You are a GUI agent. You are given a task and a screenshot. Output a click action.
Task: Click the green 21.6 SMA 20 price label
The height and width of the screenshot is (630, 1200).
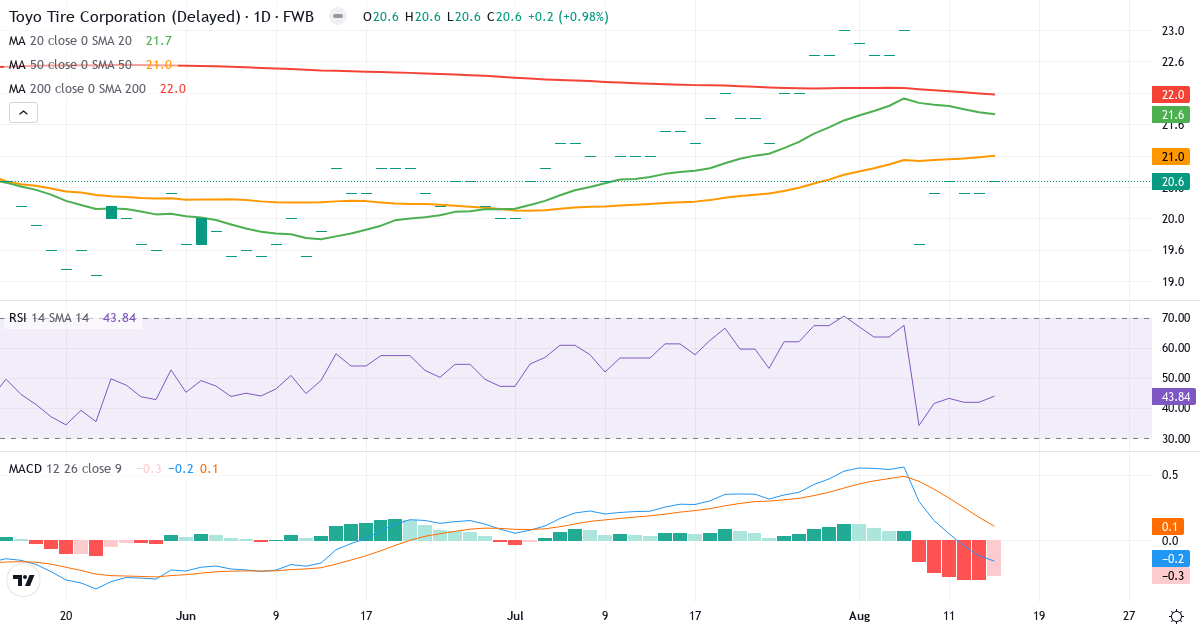tap(1172, 115)
